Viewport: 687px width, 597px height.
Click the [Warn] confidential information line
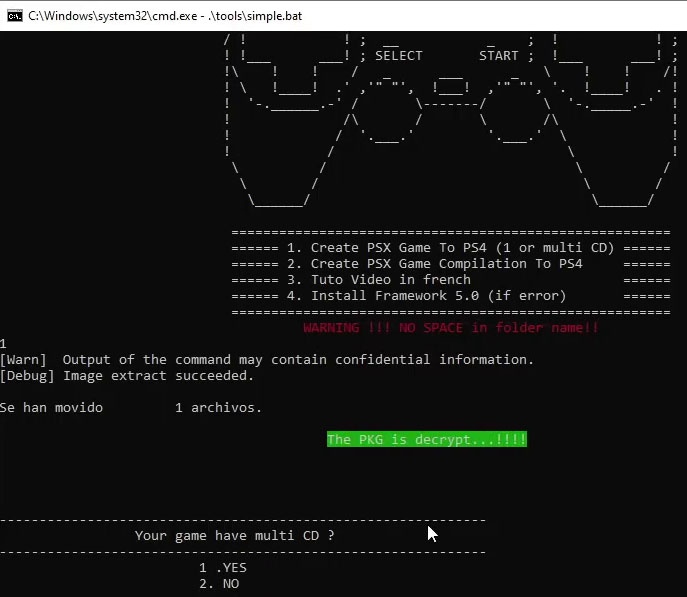(267, 360)
